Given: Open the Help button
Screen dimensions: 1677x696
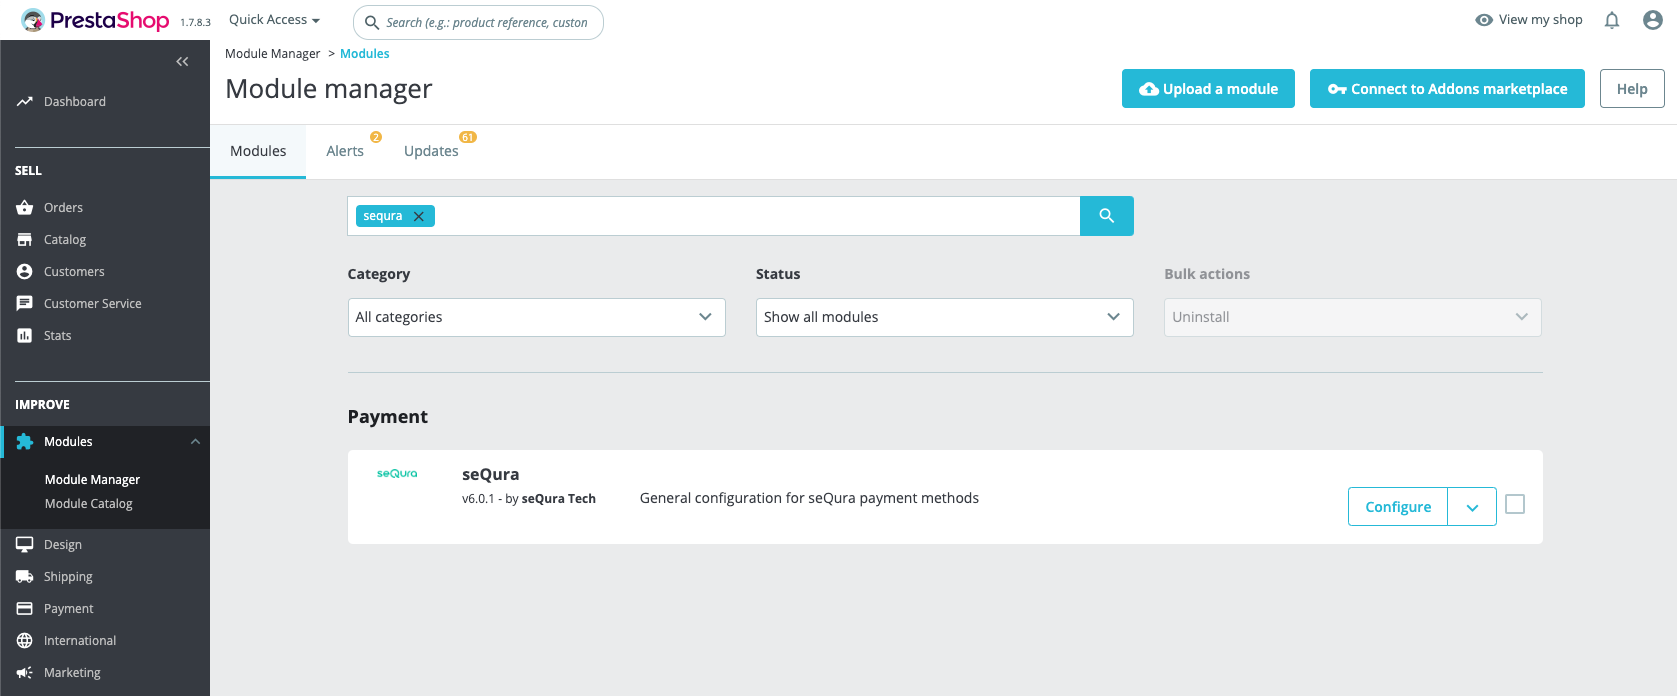Looking at the screenshot, I should [1632, 89].
